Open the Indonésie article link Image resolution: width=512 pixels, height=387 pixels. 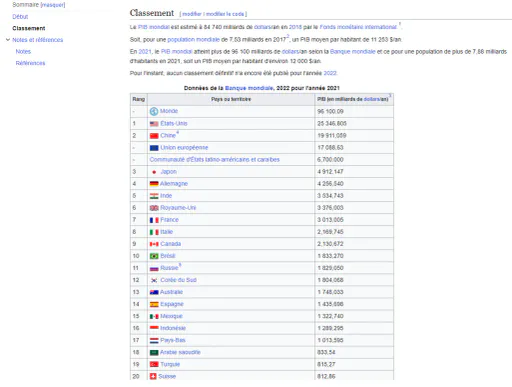coord(173,328)
